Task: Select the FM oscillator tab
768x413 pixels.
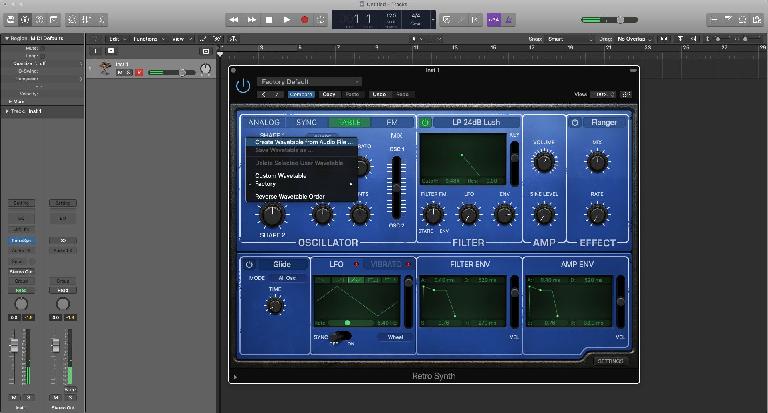Action: tap(392, 122)
